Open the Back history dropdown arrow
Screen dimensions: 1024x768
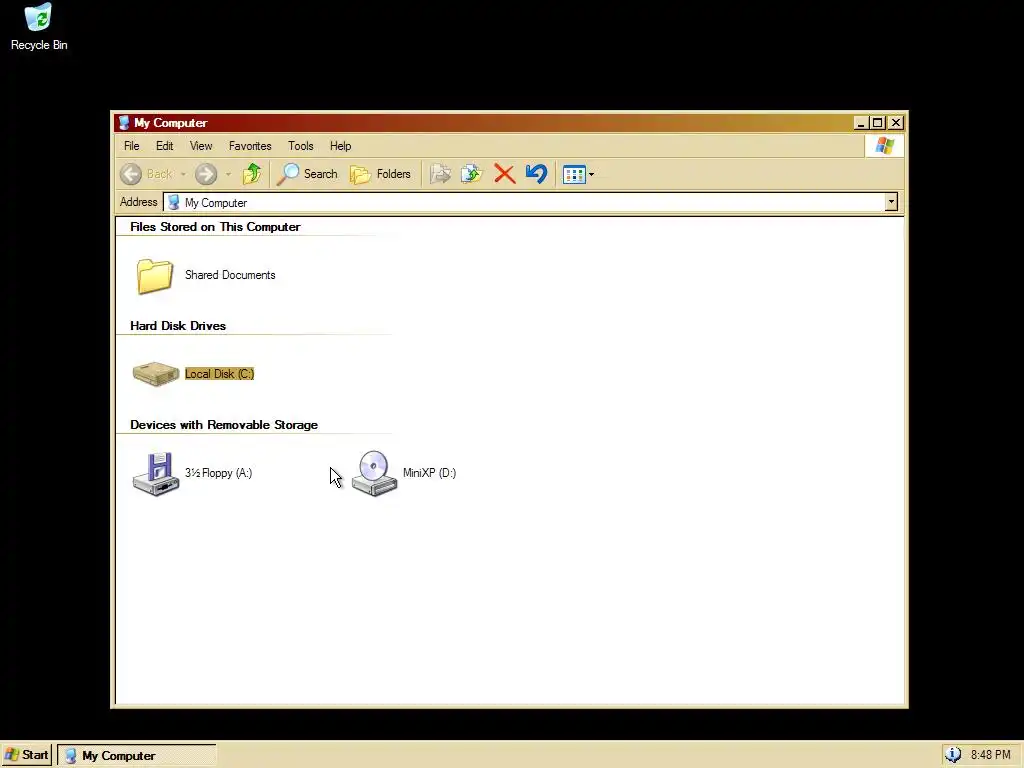pyautogui.click(x=184, y=174)
